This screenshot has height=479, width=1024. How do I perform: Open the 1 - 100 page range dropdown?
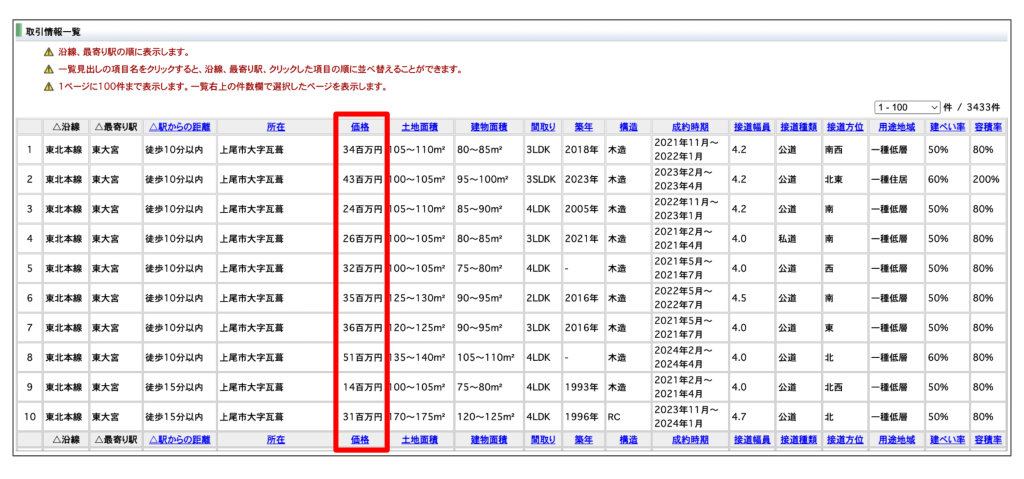coord(906,106)
